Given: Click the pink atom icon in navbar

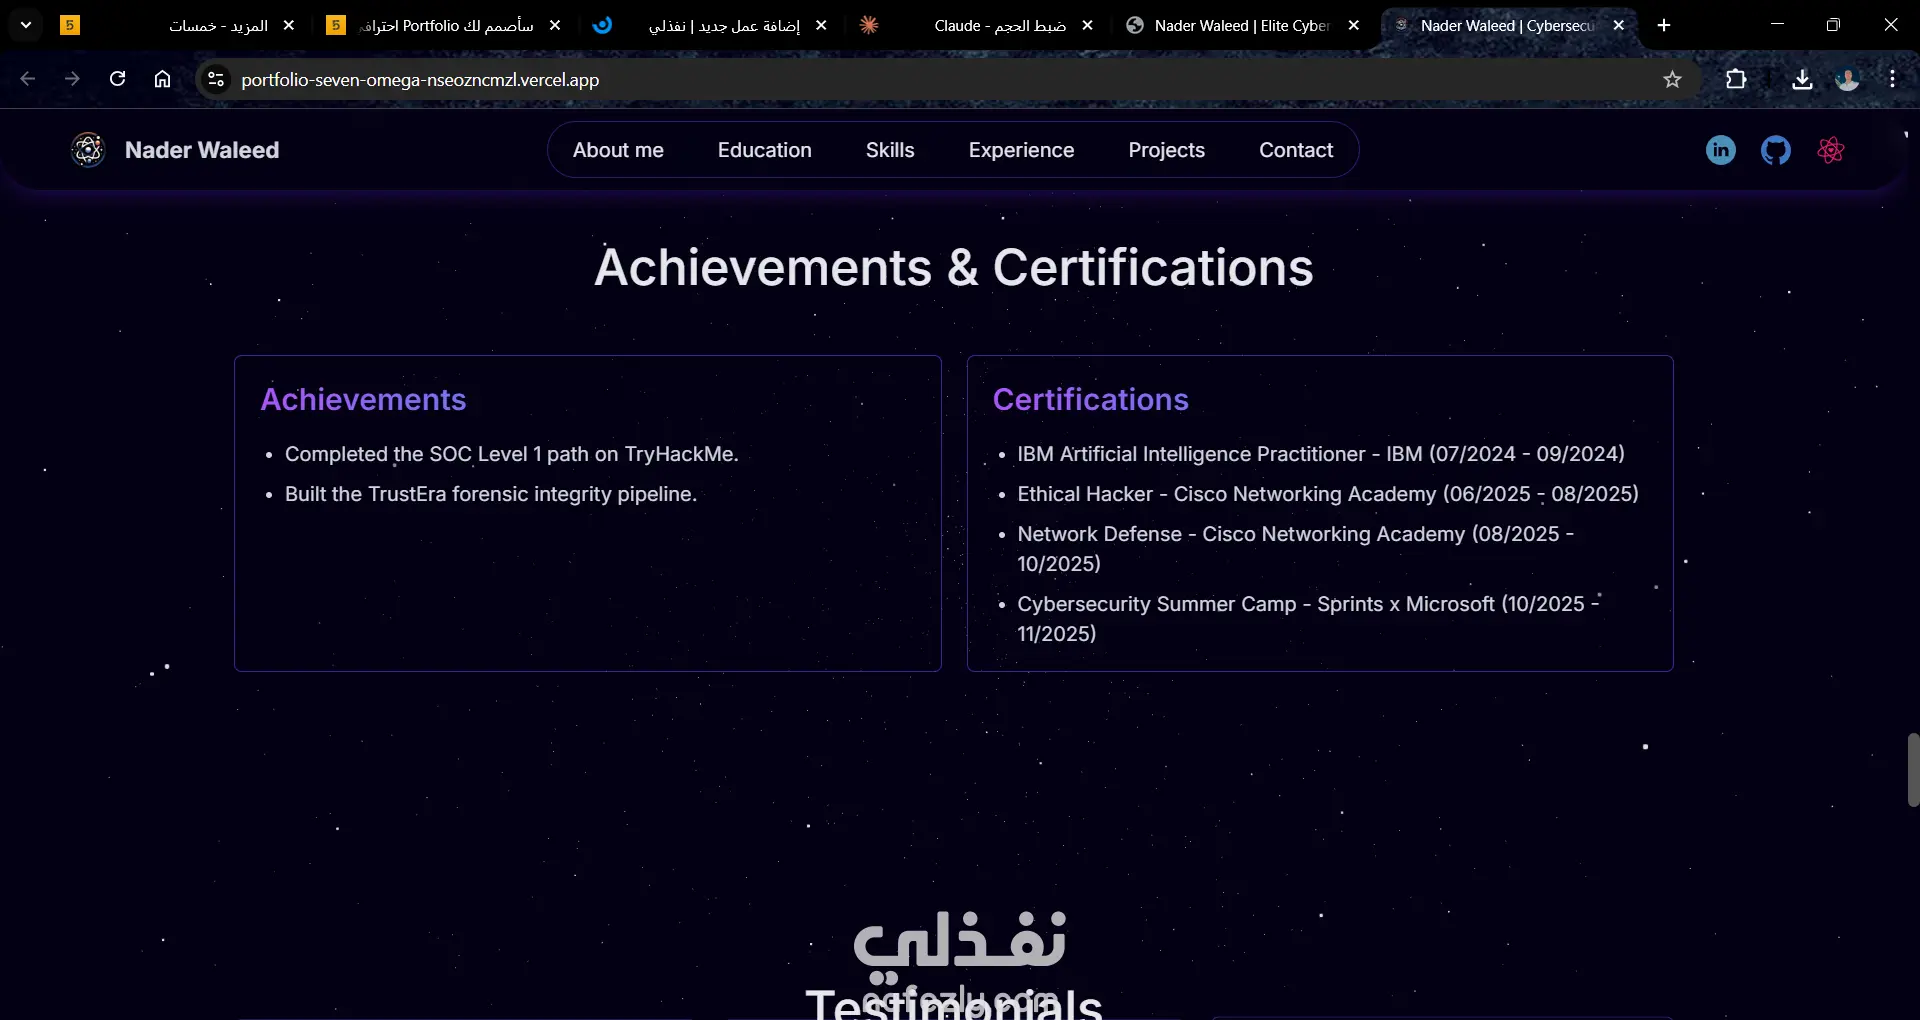Looking at the screenshot, I should tap(1831, 150).
